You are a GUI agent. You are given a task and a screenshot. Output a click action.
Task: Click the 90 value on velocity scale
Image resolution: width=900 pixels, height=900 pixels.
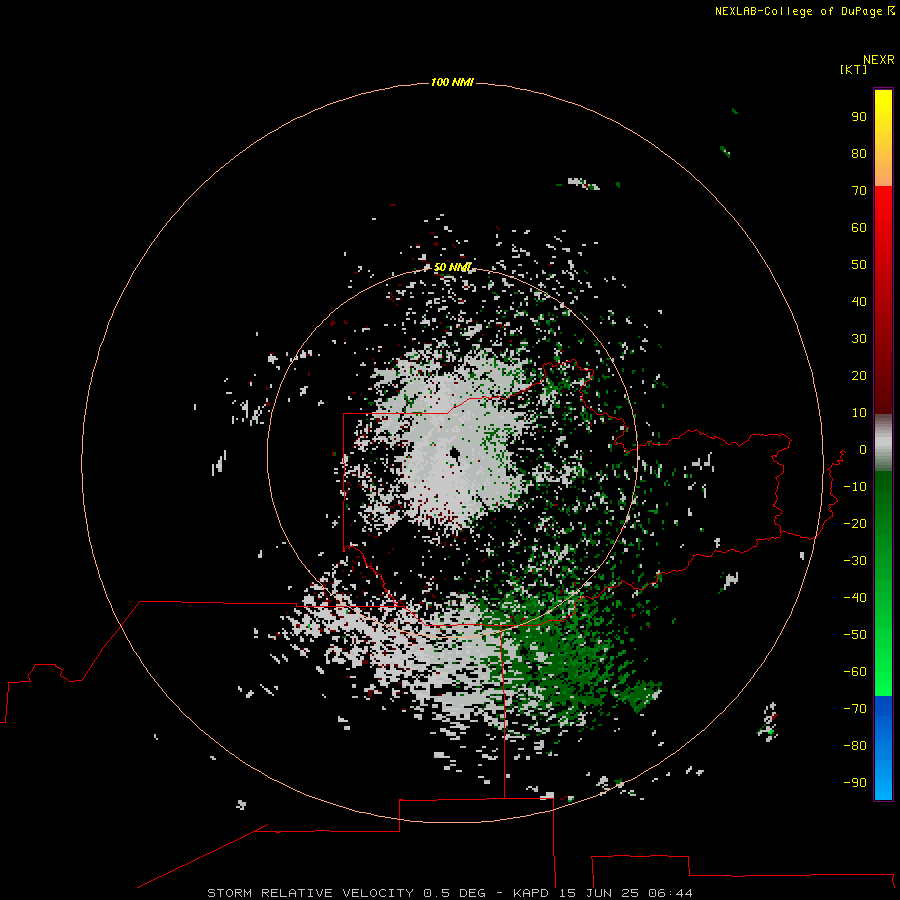859,117
